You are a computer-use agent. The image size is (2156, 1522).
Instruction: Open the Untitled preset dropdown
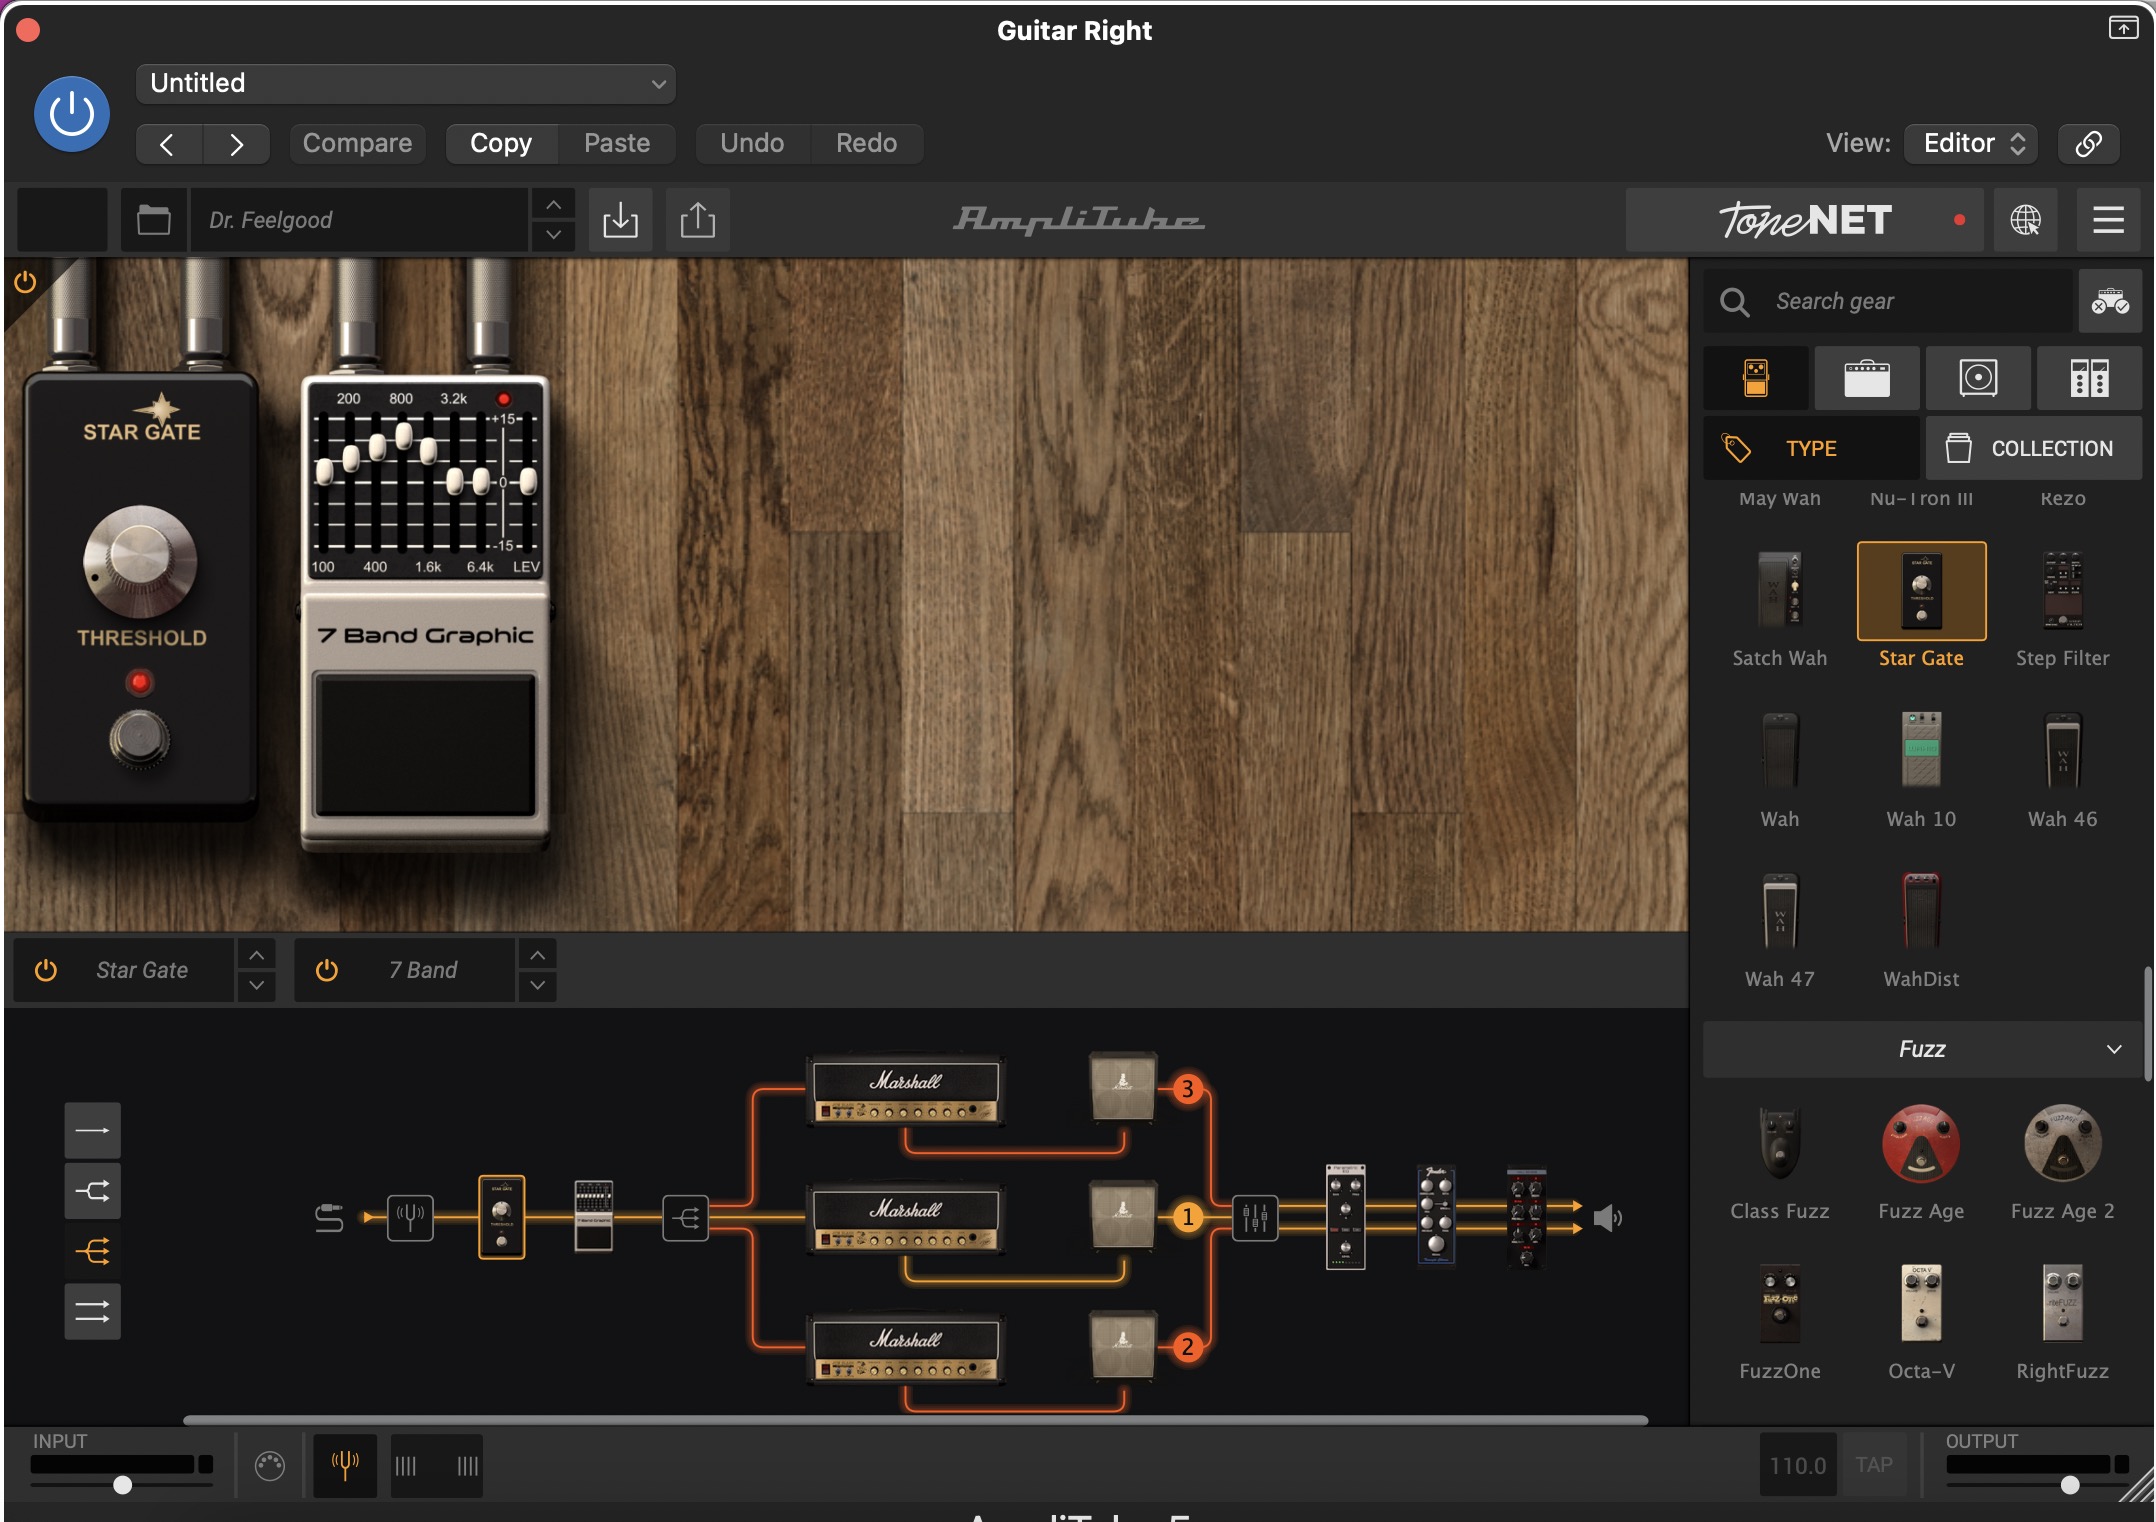click(405, 84)
